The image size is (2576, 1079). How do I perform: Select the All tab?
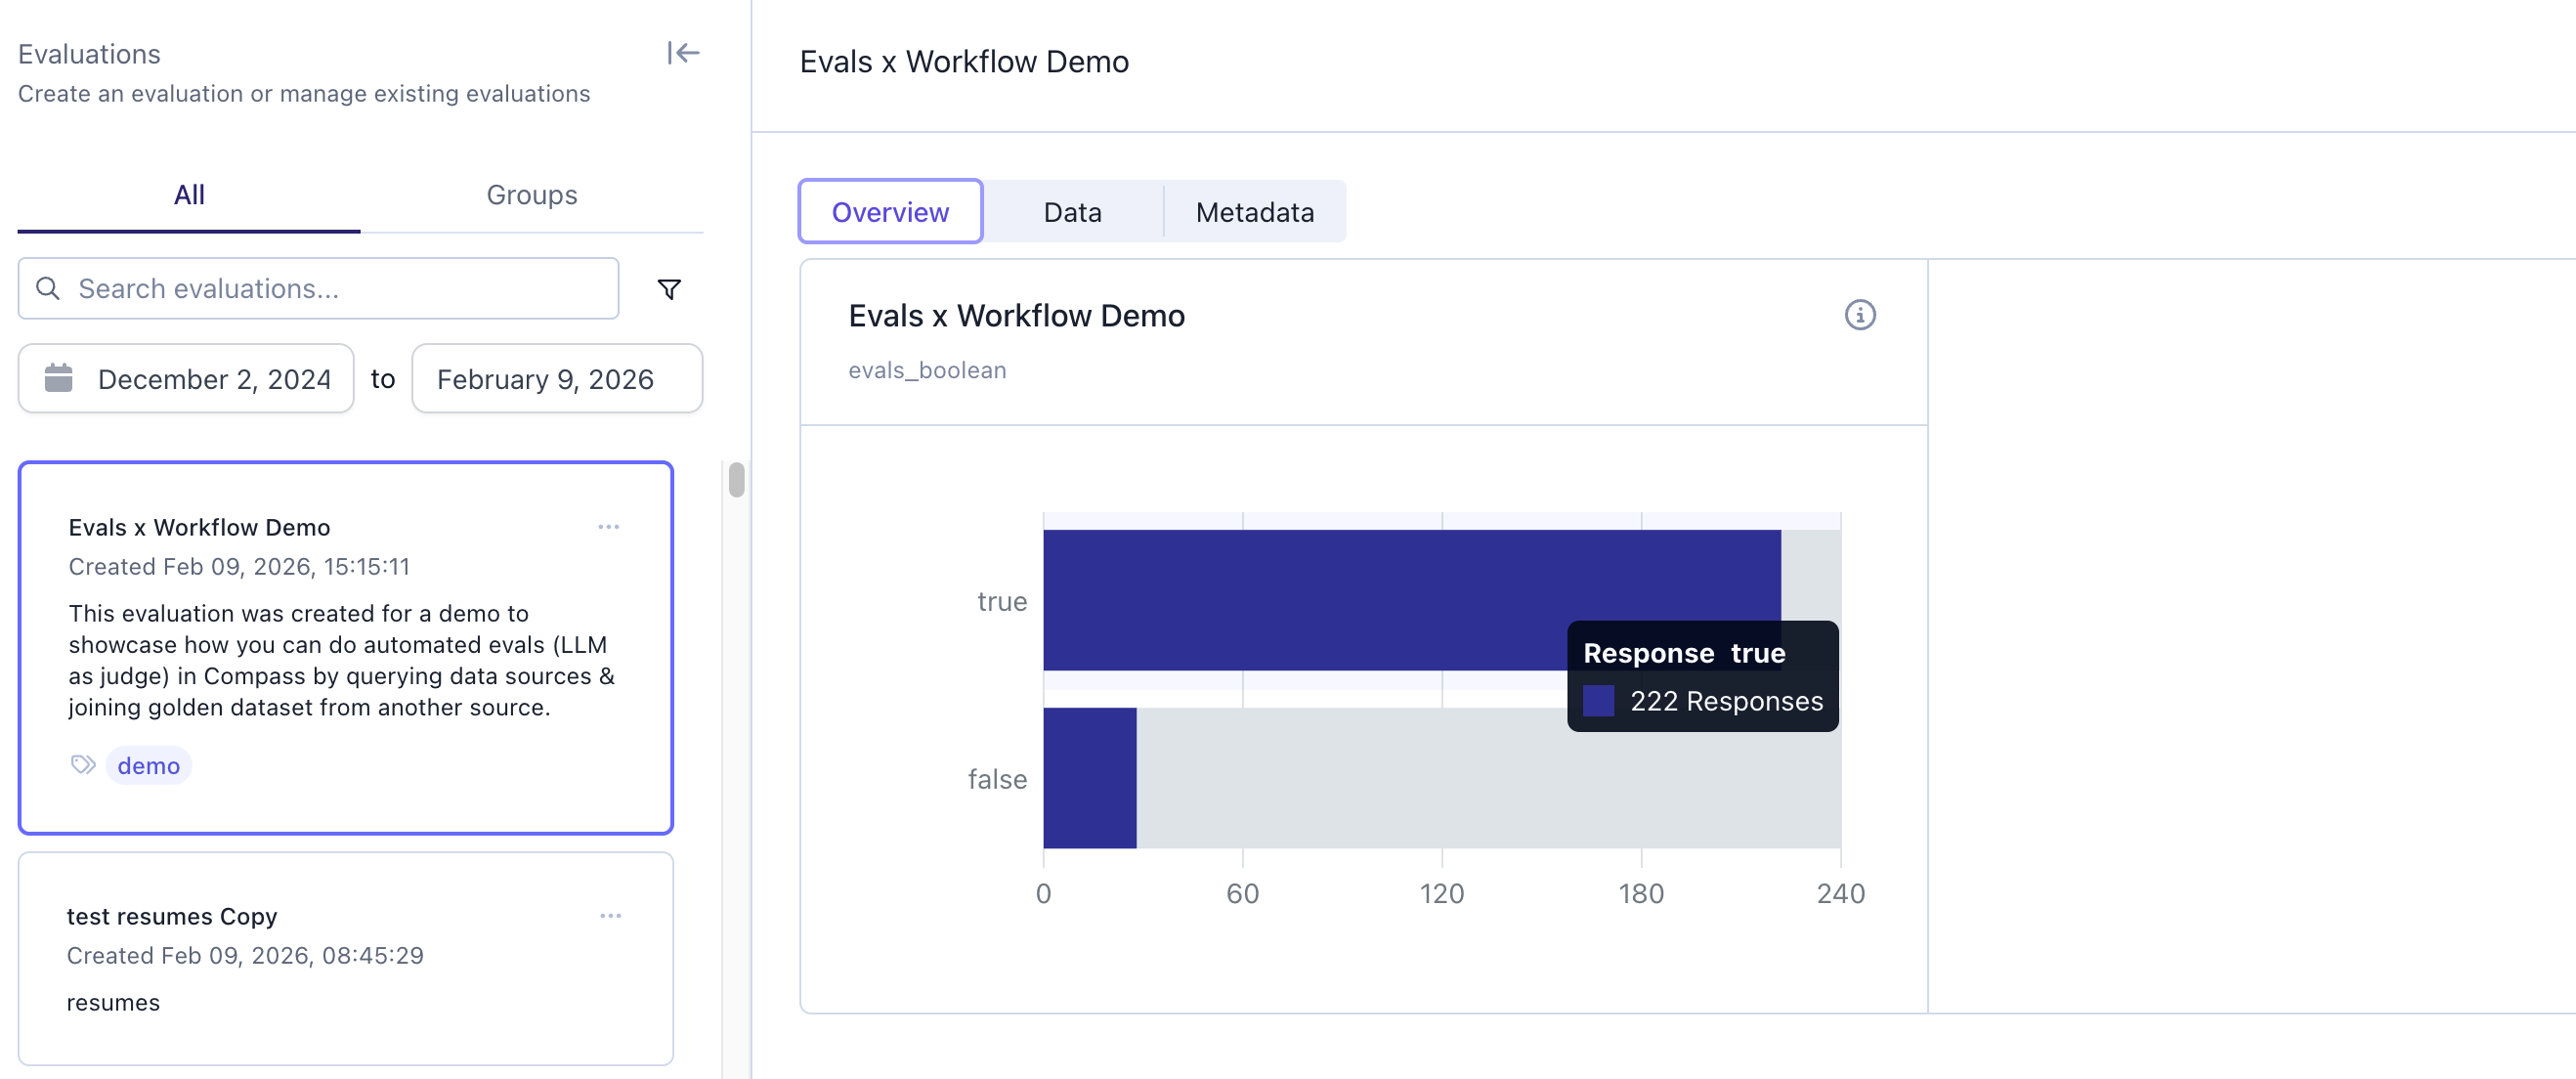pos(189,195)
